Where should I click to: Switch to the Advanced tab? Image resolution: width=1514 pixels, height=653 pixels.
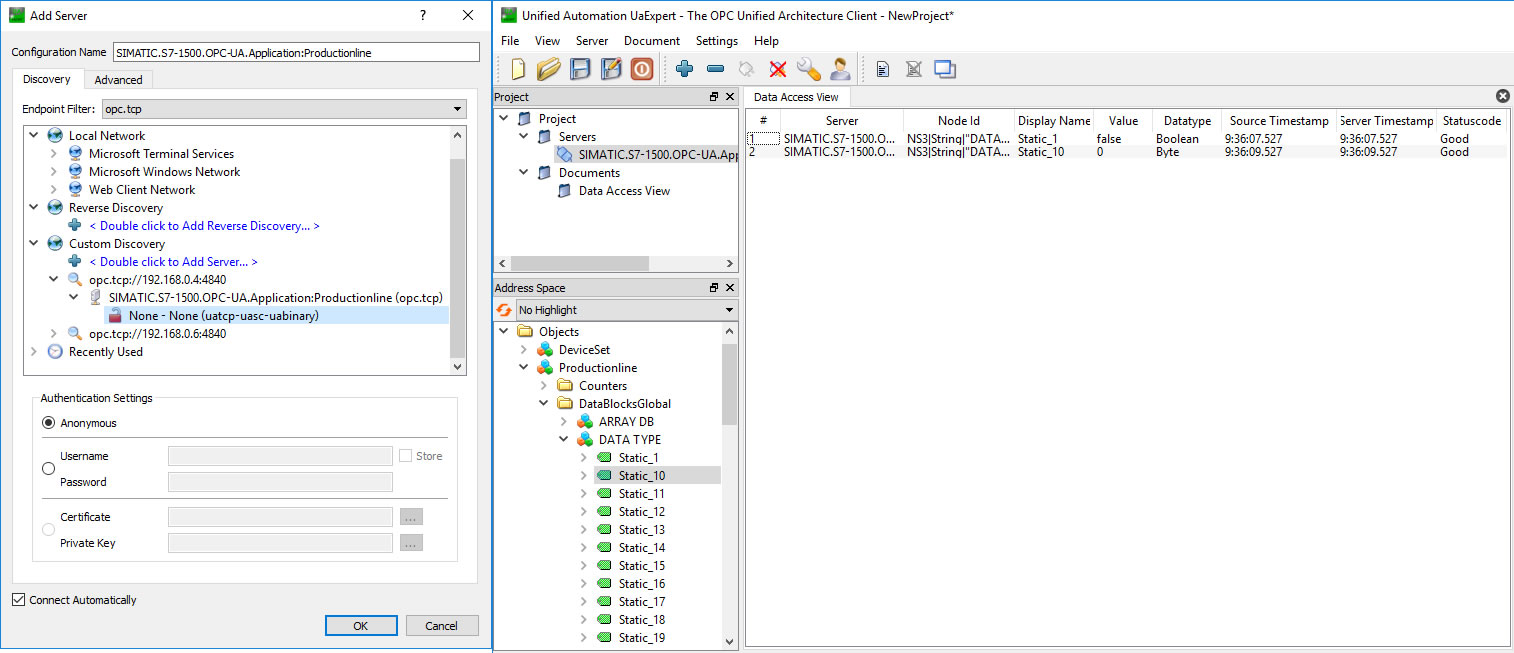pos(118,80)
